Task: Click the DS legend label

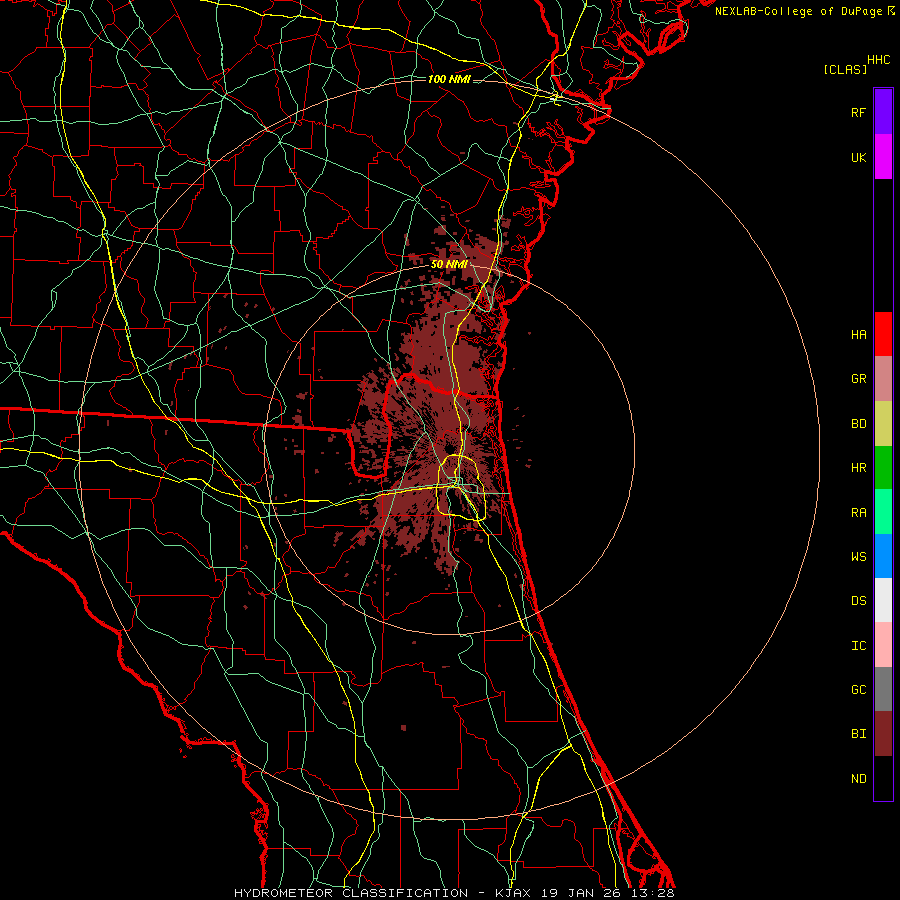Action: (858, 600)
